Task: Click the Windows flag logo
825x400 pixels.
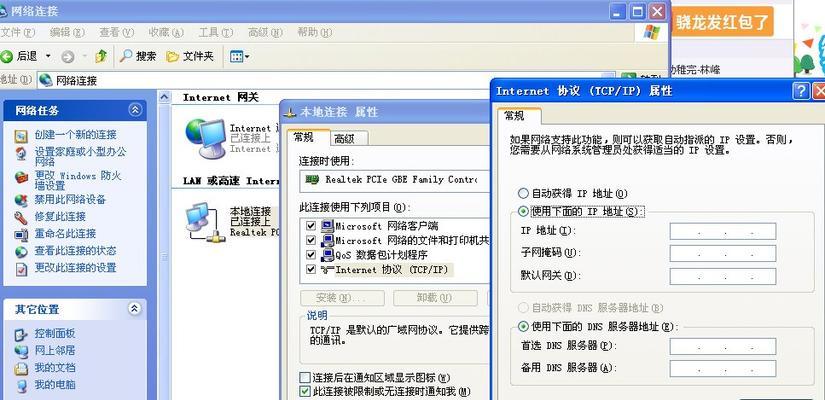Action: click(651, 32)
